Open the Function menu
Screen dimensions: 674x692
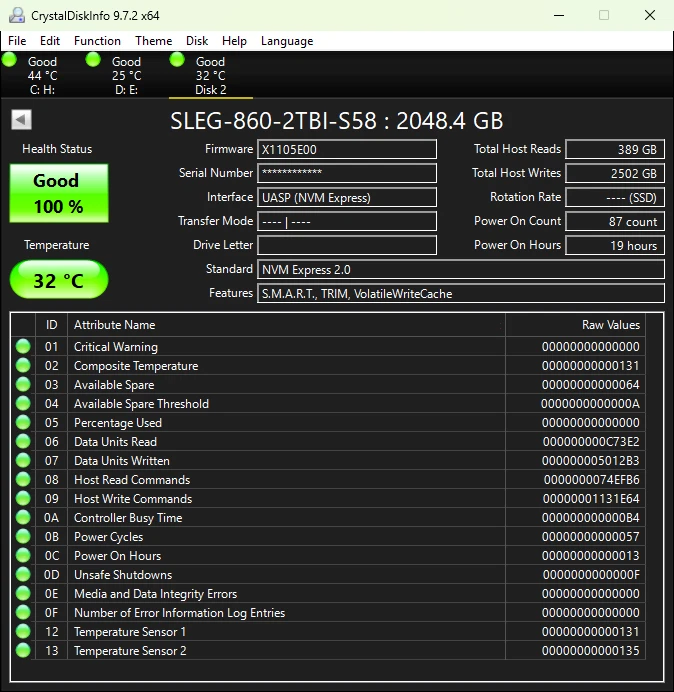(x=97, y=41)
